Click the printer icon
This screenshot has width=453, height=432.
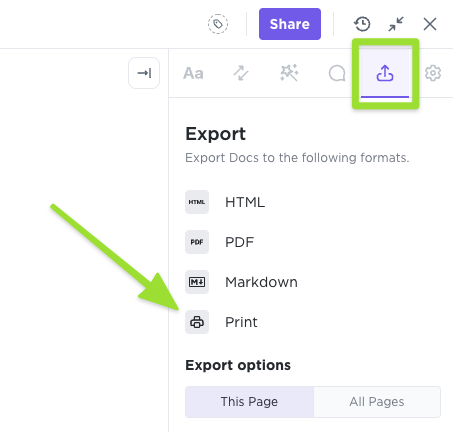(197, 322)
